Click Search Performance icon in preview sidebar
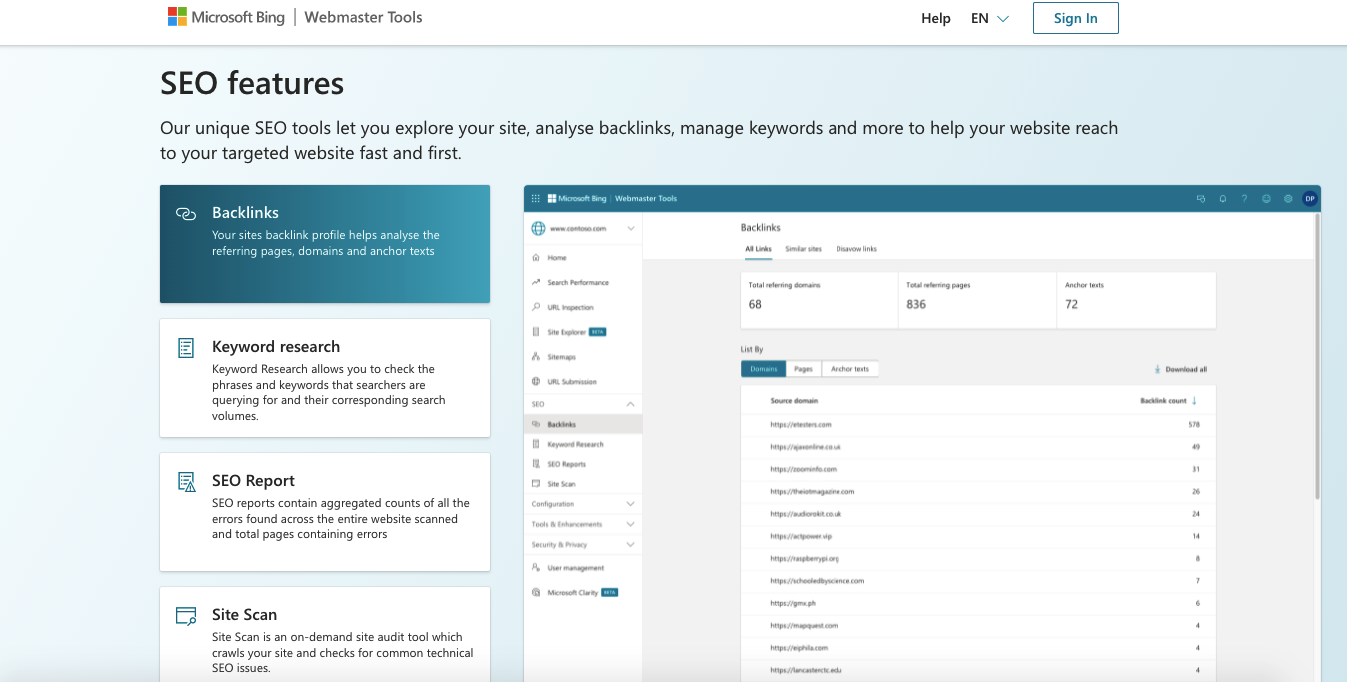1347x682 pixels. [537, 283]
